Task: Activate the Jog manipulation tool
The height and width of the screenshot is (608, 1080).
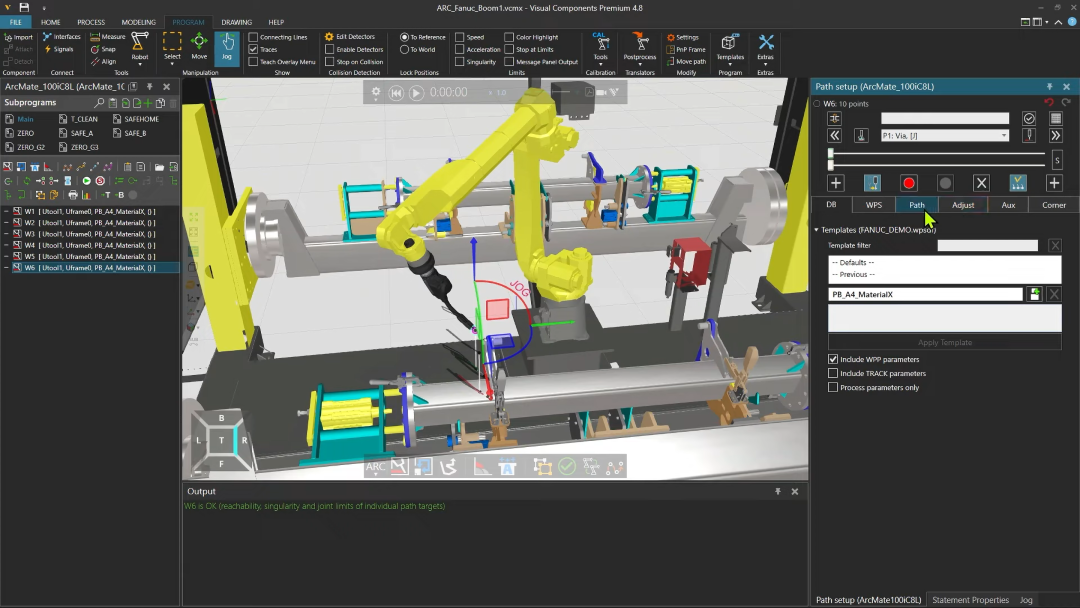Action: pos(227,48)
